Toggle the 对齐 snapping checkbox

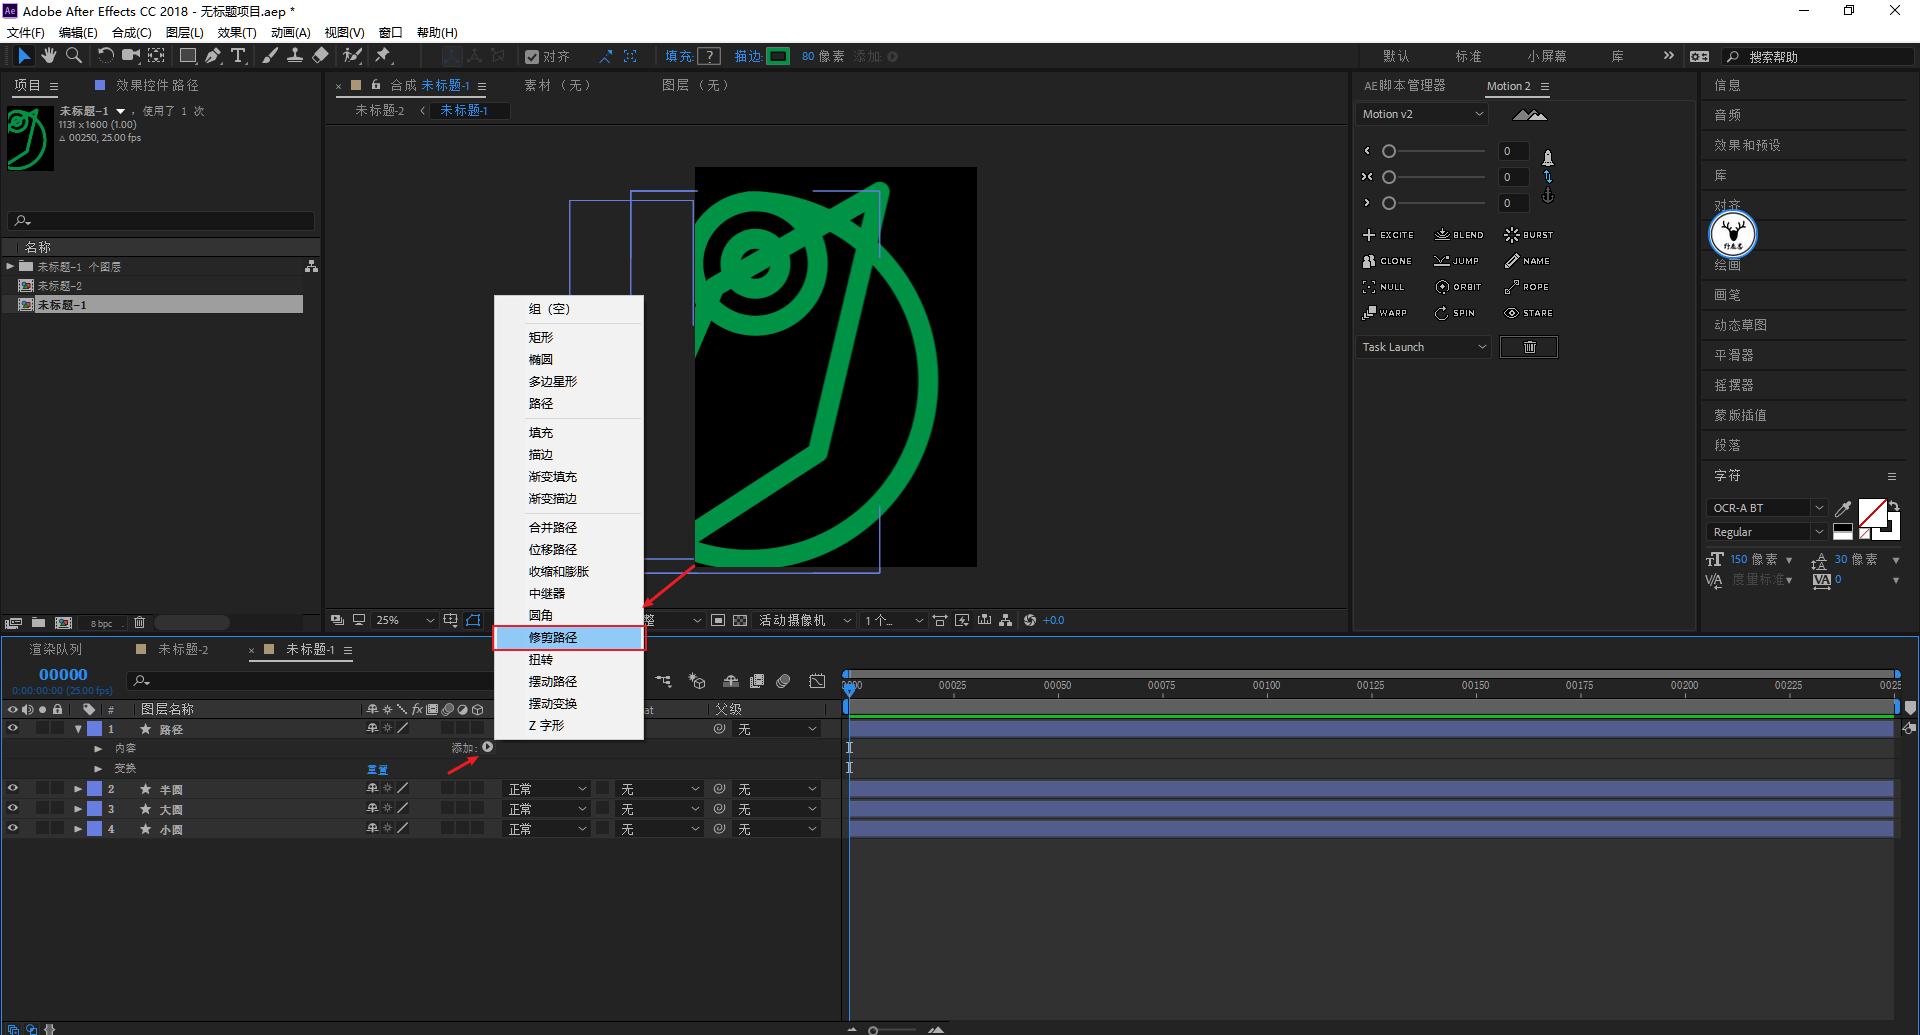(532, 57)
